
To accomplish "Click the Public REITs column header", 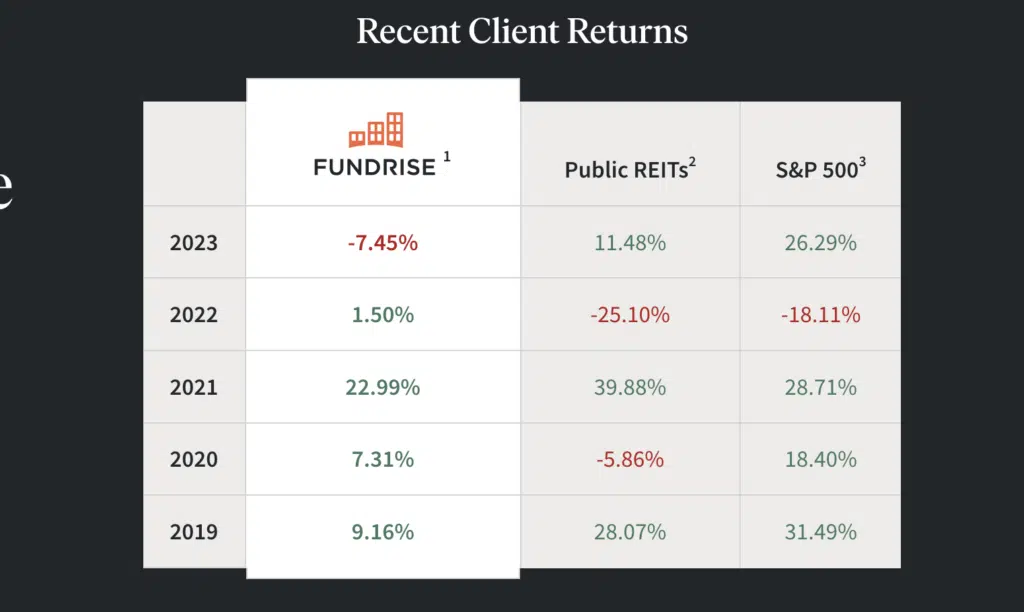I will coord(629,169).
